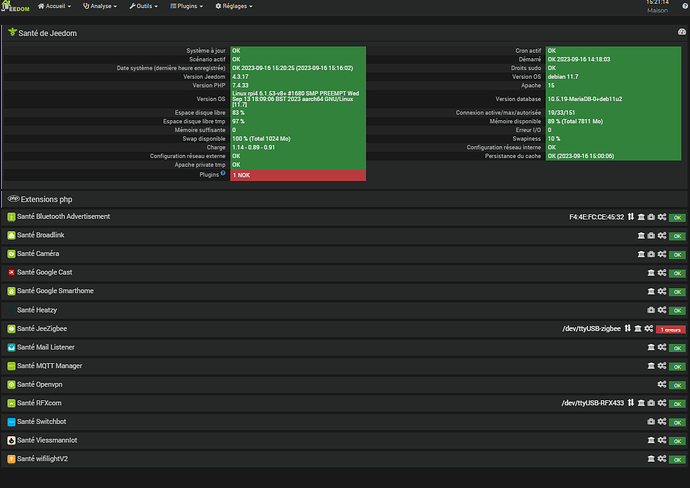Expand the Santé Broadlink panel
Screen dimensions: 690x488
tap(40, 235)
